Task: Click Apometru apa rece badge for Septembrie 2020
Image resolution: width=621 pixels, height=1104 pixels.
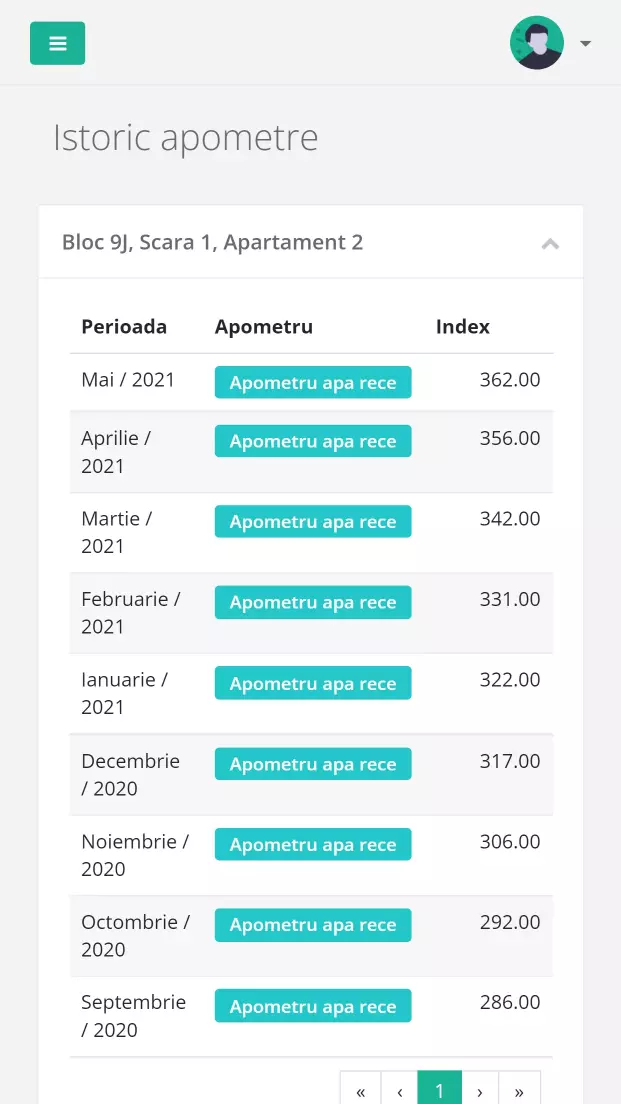Action: coord(313,1006)
